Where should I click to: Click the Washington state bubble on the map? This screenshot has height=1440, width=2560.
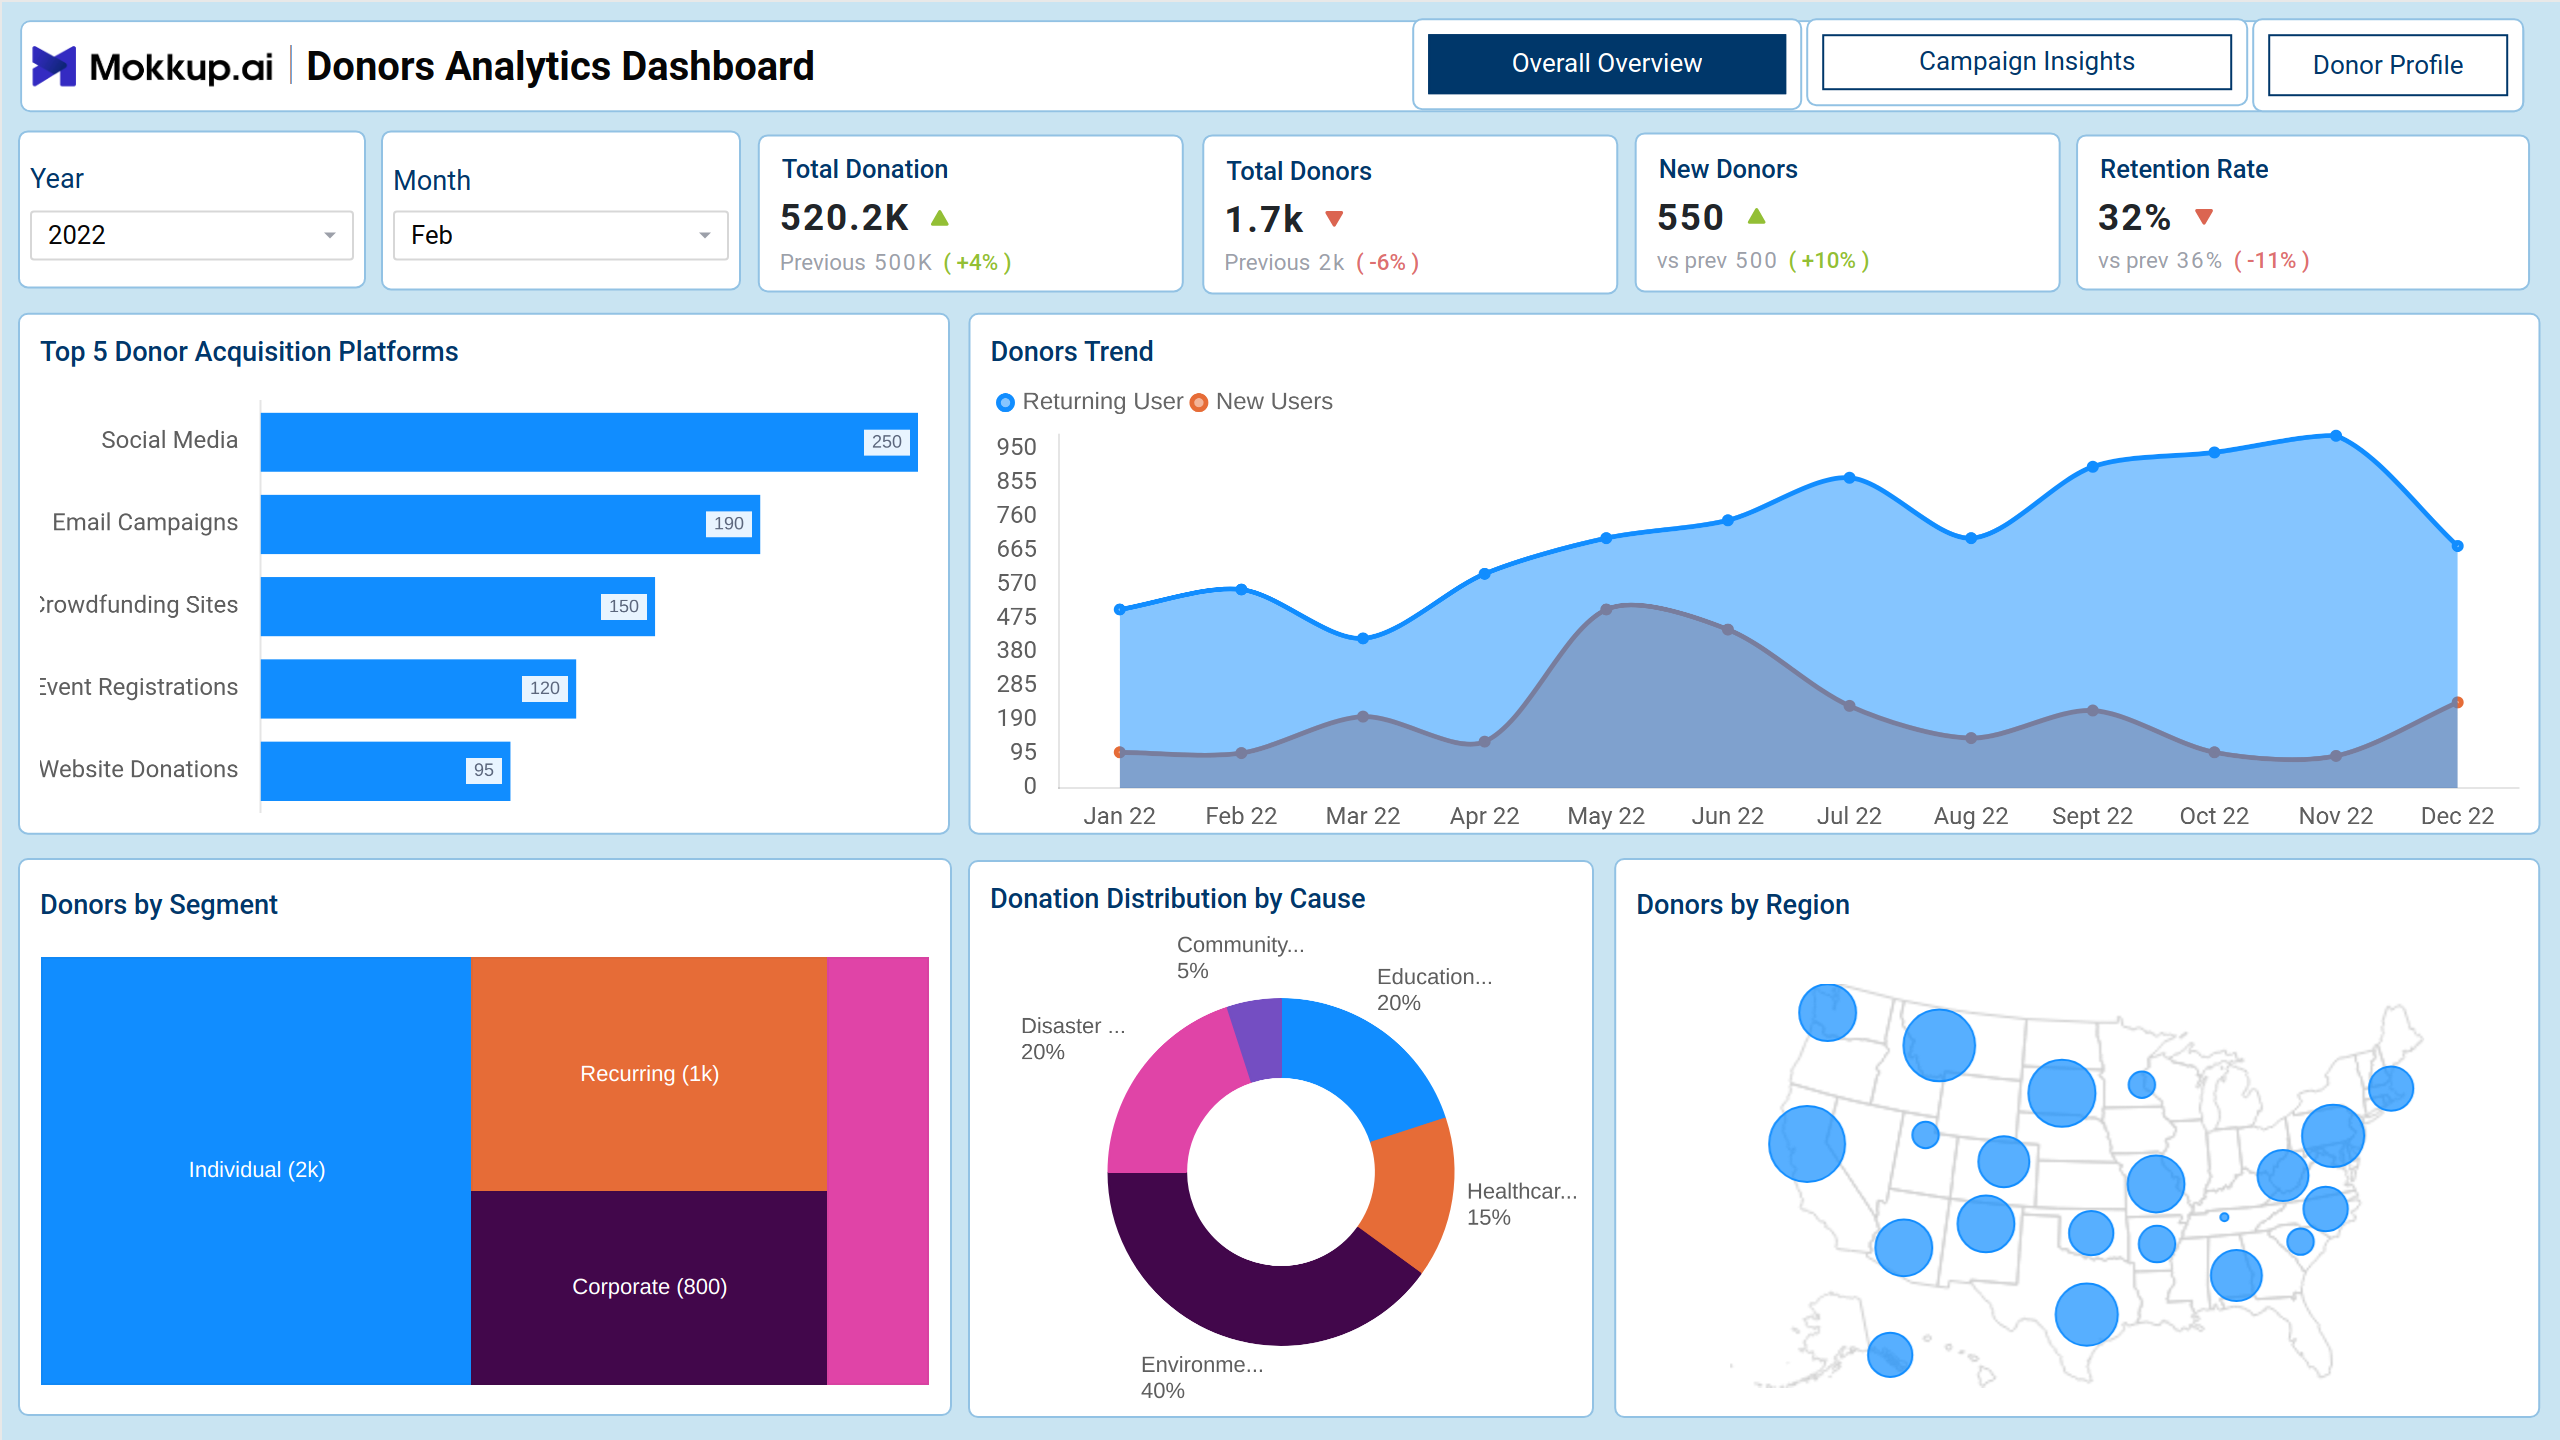(x=1827, y=1012)
